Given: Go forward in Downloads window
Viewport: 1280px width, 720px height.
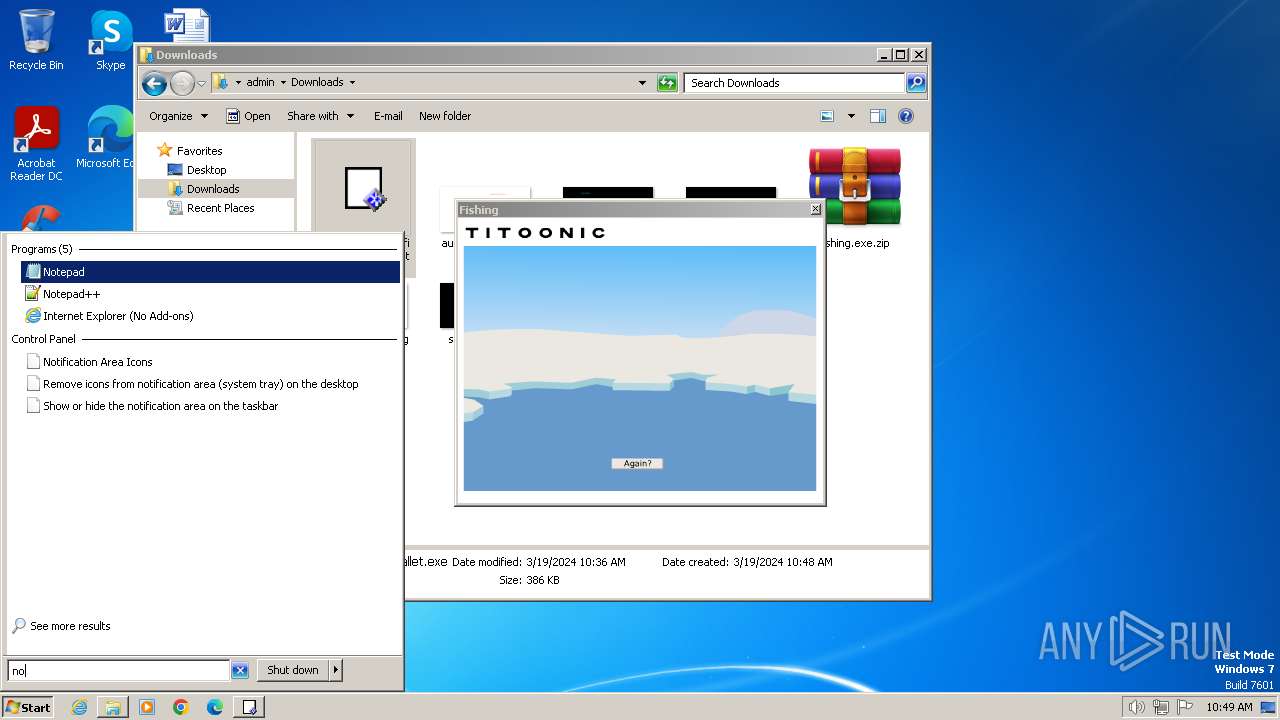Looking at the screenshot, I should coord(182,83).
